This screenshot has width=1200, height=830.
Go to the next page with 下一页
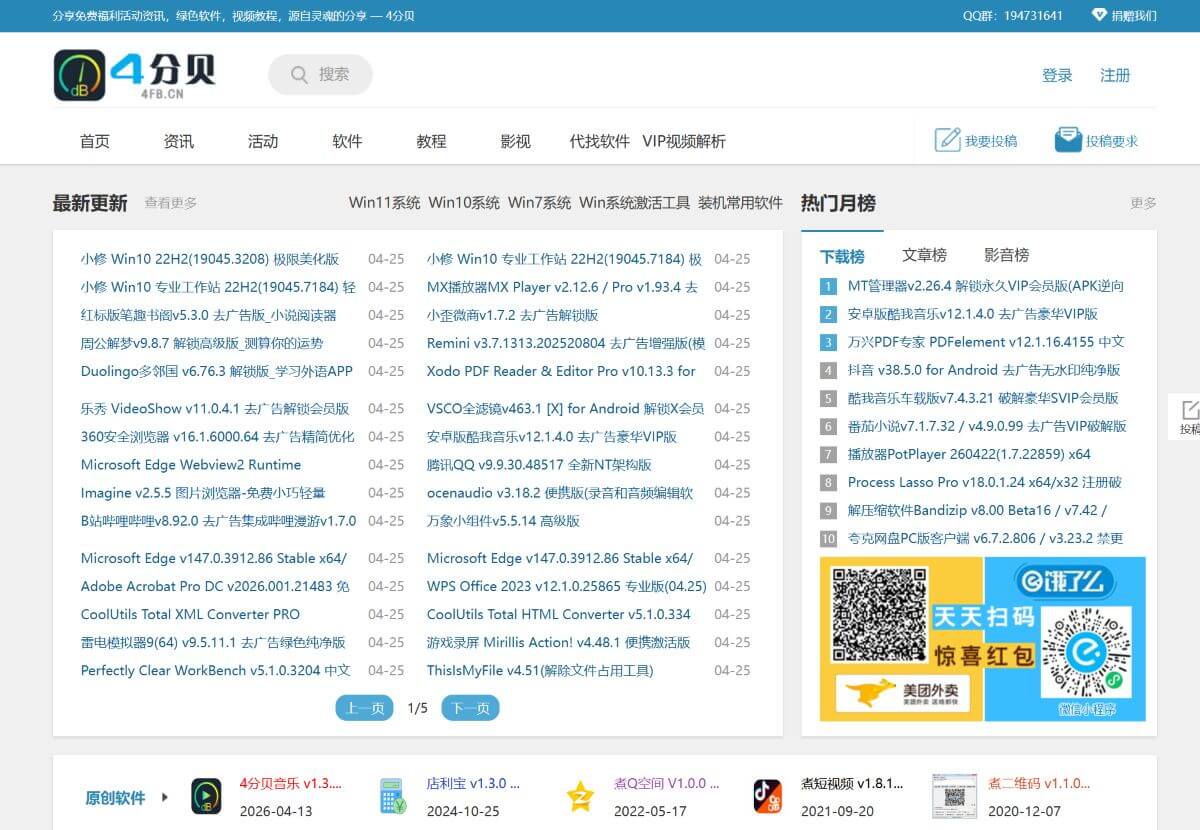[470, 708]
